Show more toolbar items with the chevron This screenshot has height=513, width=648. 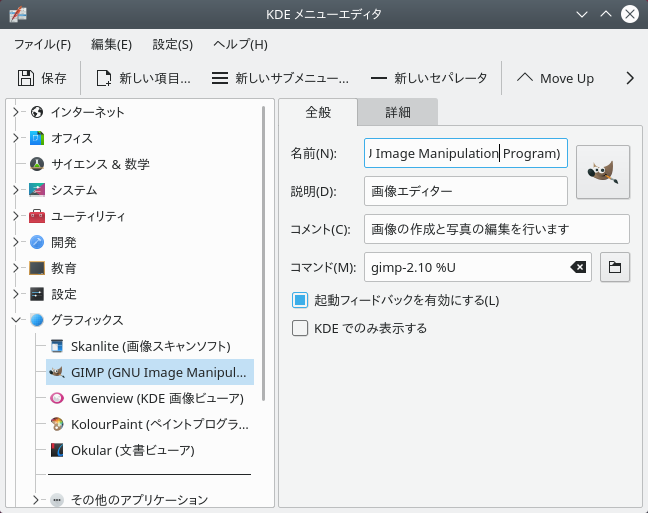coord(629,78)
